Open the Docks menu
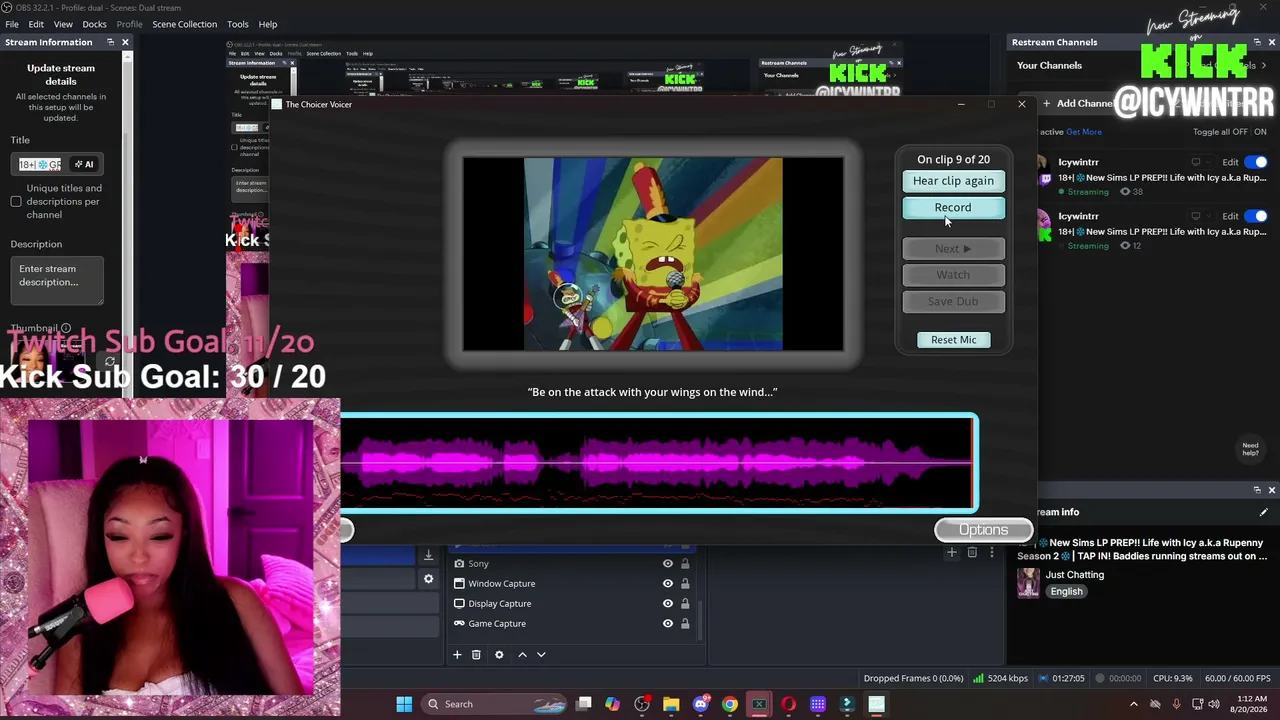Viewport: 1280px width, 720px height. (94, 24)
